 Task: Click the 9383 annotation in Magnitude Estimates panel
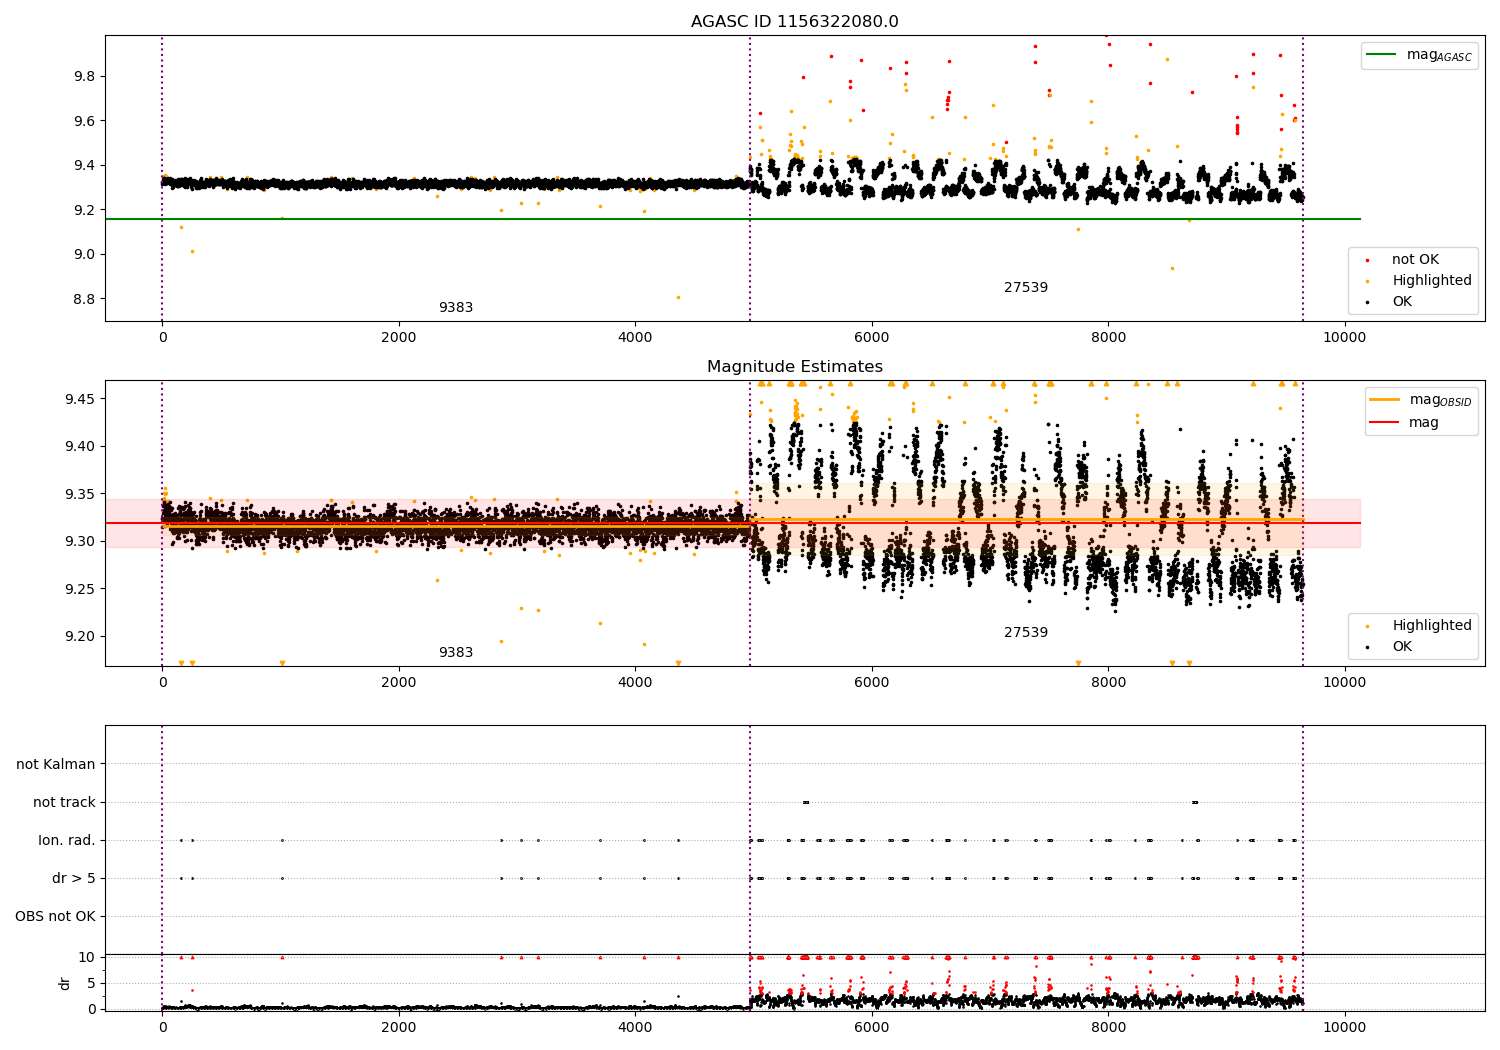(456, 653)
